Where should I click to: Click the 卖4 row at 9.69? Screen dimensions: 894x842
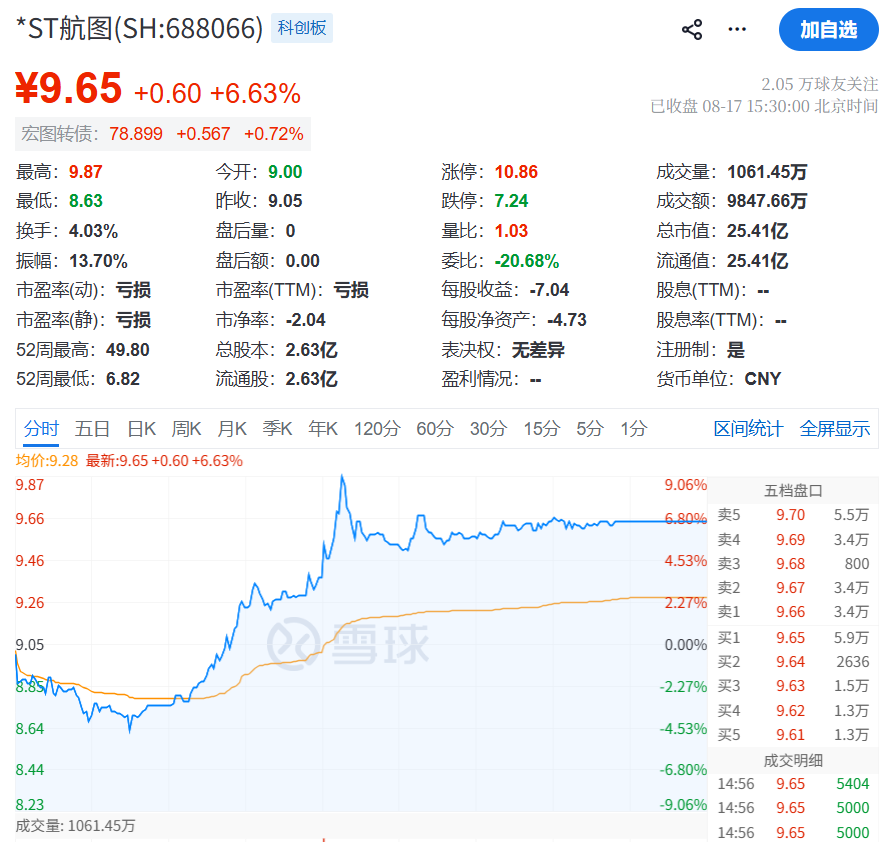[x=793, y=539]
